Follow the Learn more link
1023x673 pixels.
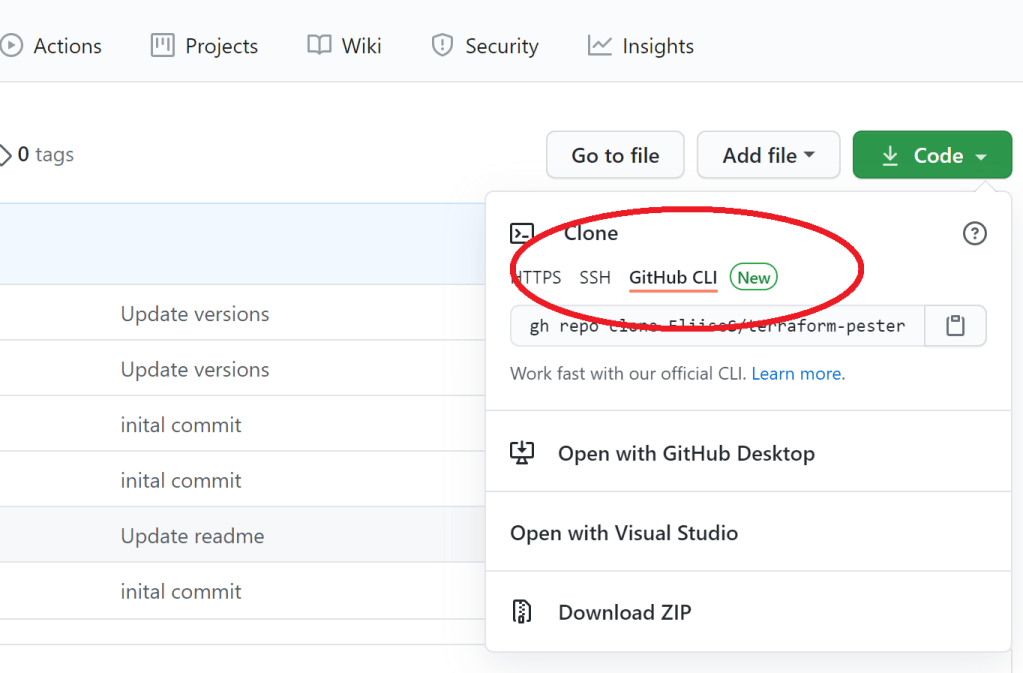tap(797, 374)
